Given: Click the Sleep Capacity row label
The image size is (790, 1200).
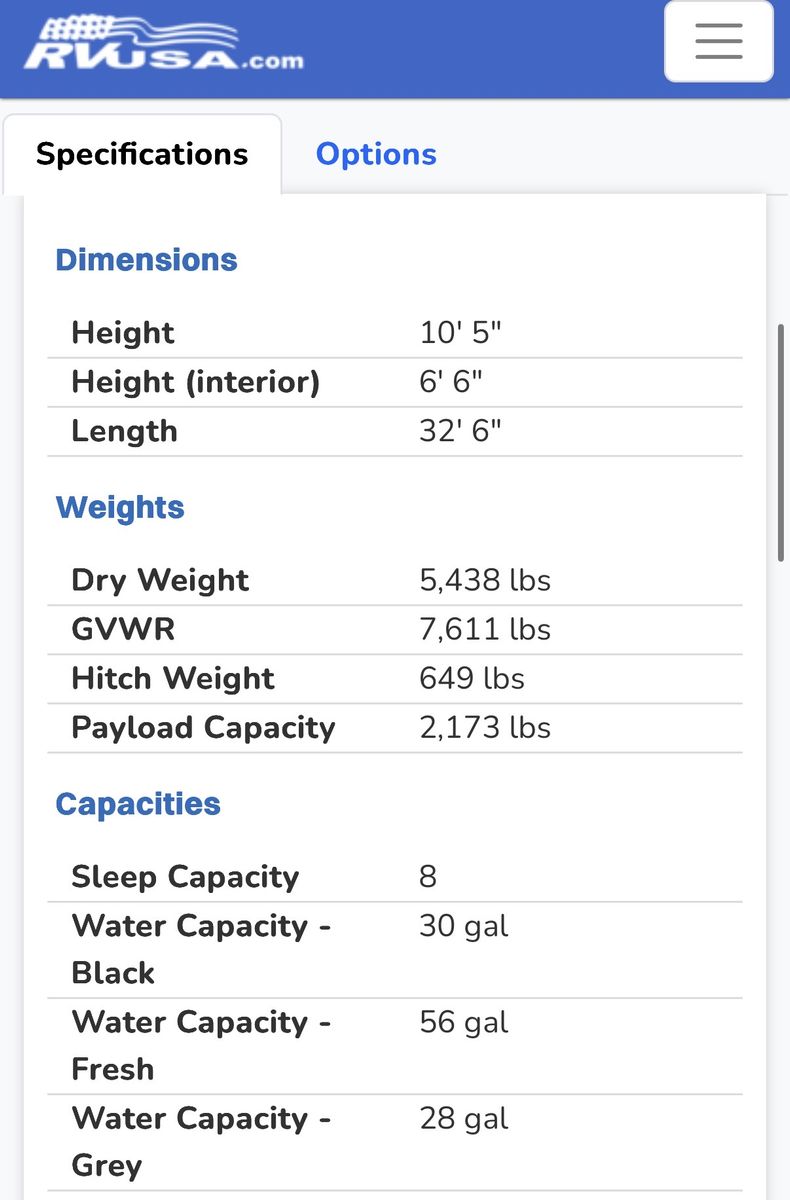Looking at the screenshot, I should pyautogui.click(x=185, y=877).
